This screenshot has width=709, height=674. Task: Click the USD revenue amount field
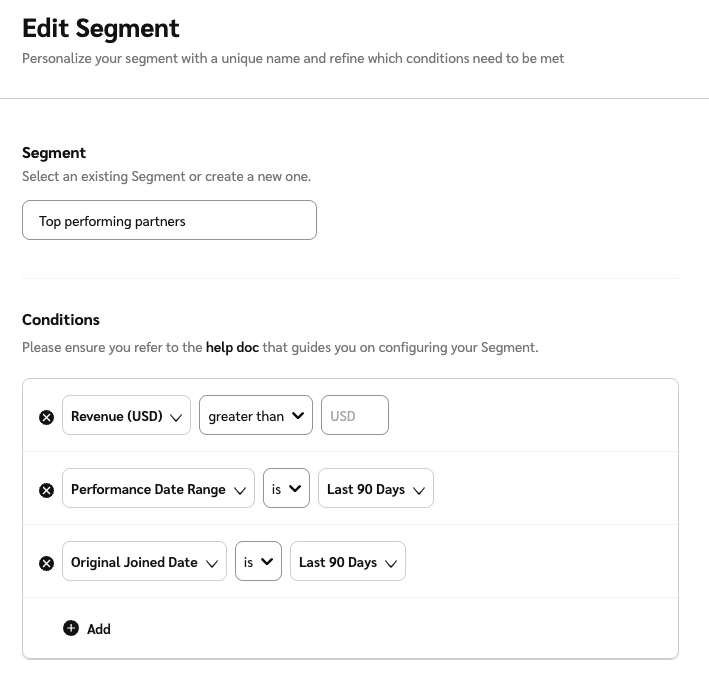coord(354,416)
